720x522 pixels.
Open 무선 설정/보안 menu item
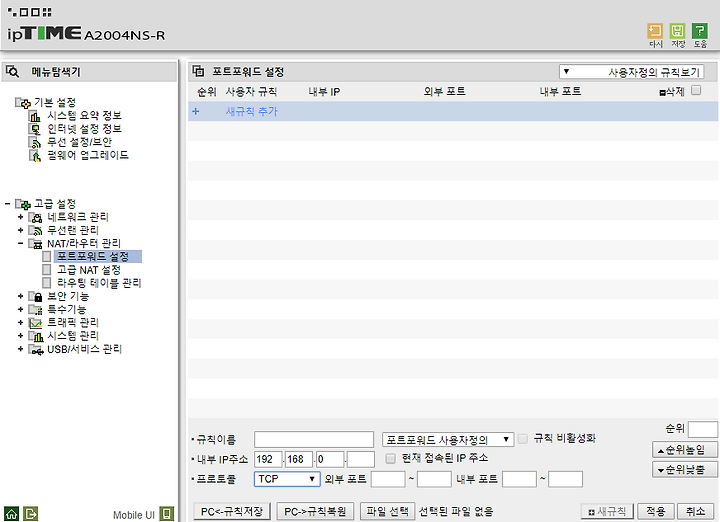click(x=79, y=142)
